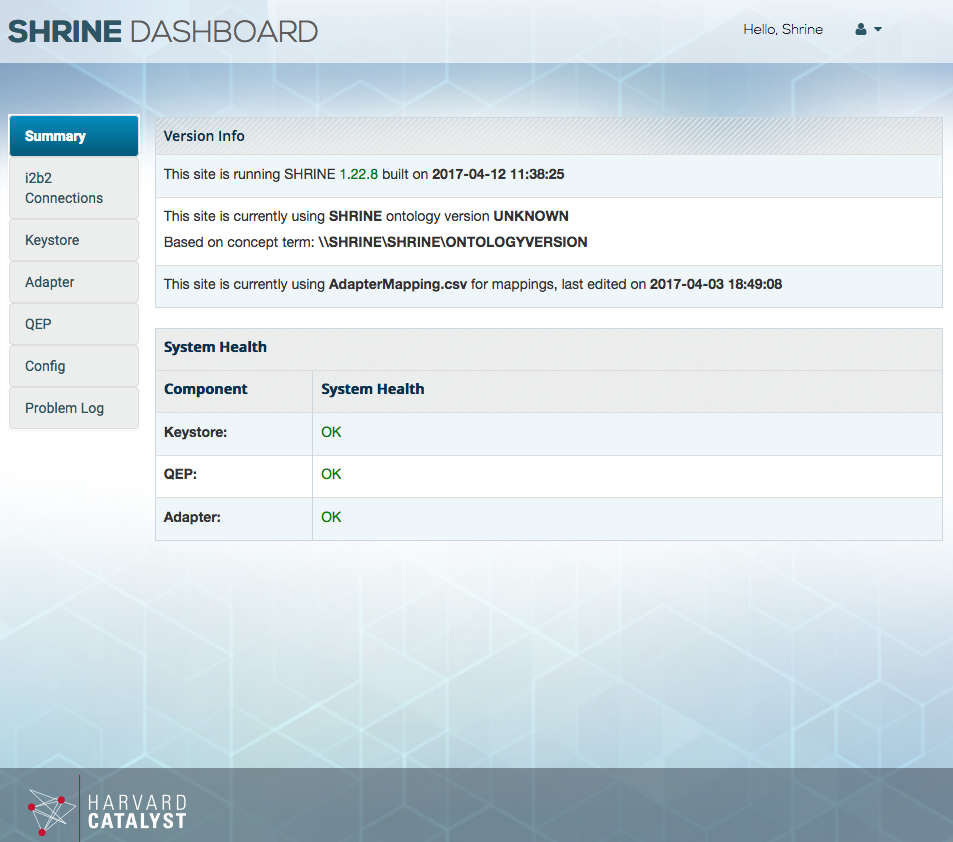Select last edited date 2017-04-03 18:49:08
This screenshot has width=953, height=842.
click(x=716, y=285)
